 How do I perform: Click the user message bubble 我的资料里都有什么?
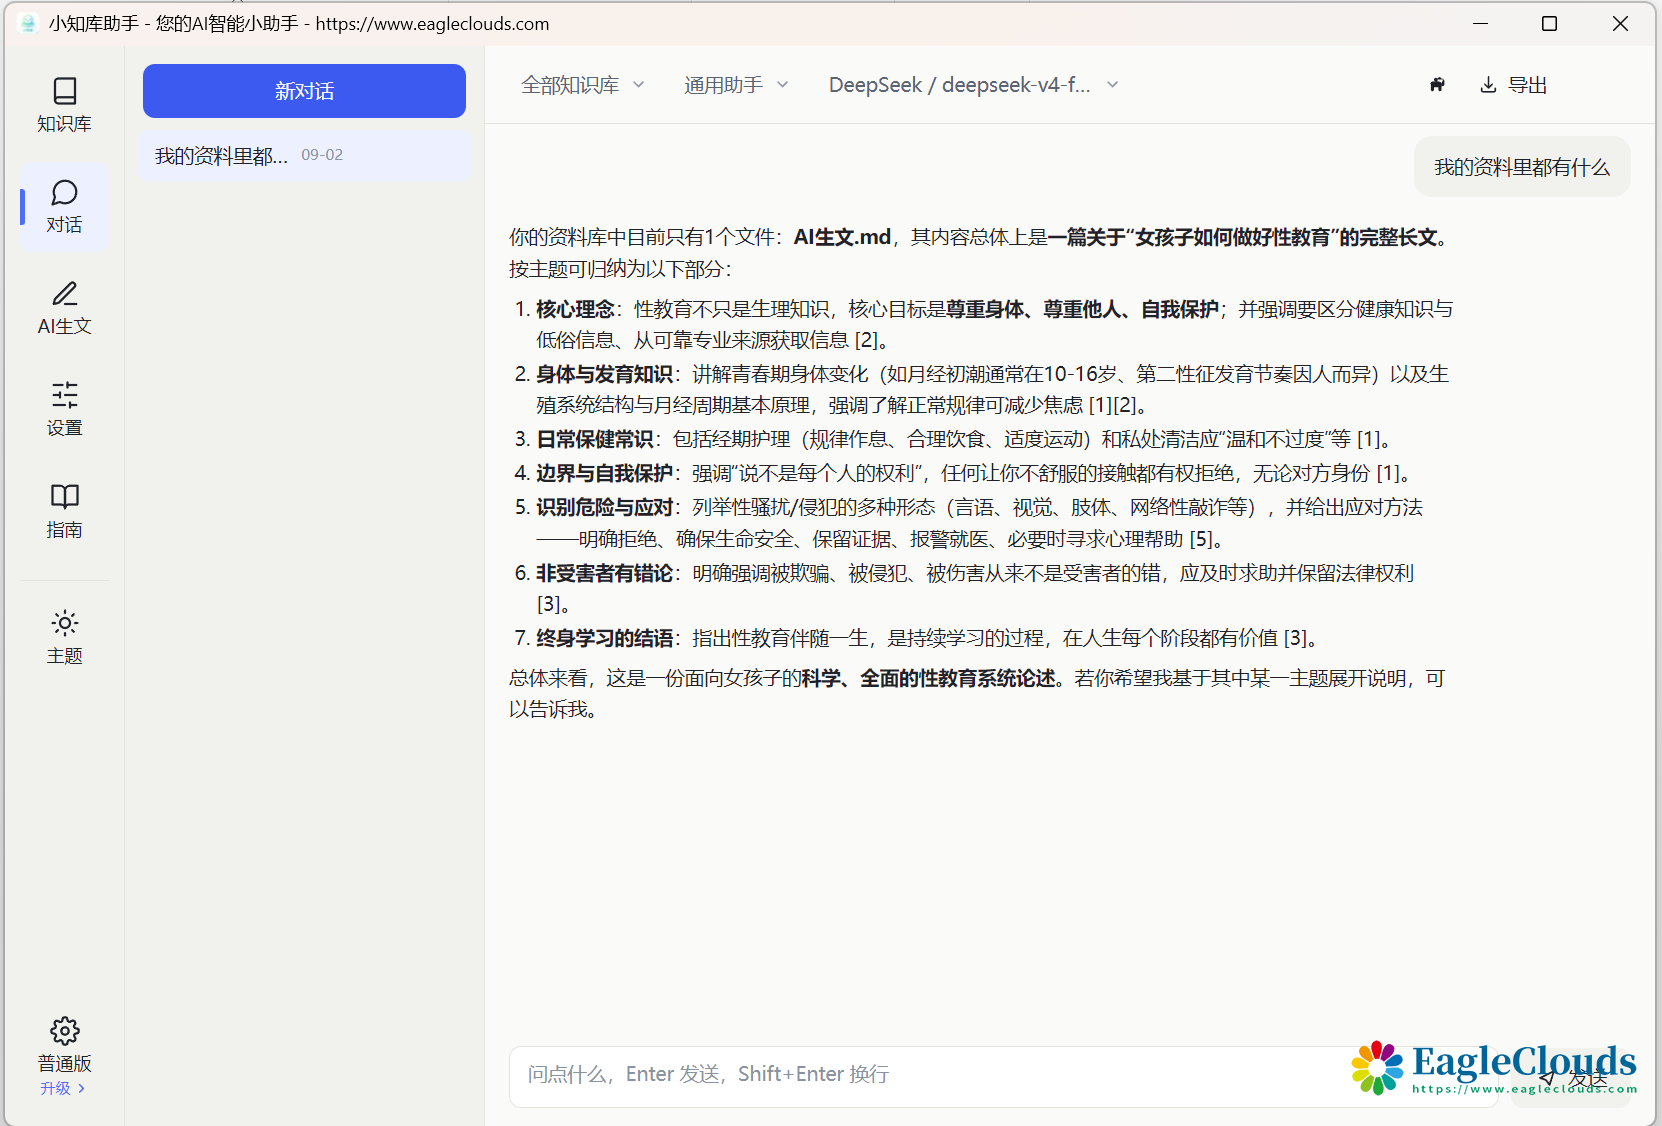tap(1522, 167)
